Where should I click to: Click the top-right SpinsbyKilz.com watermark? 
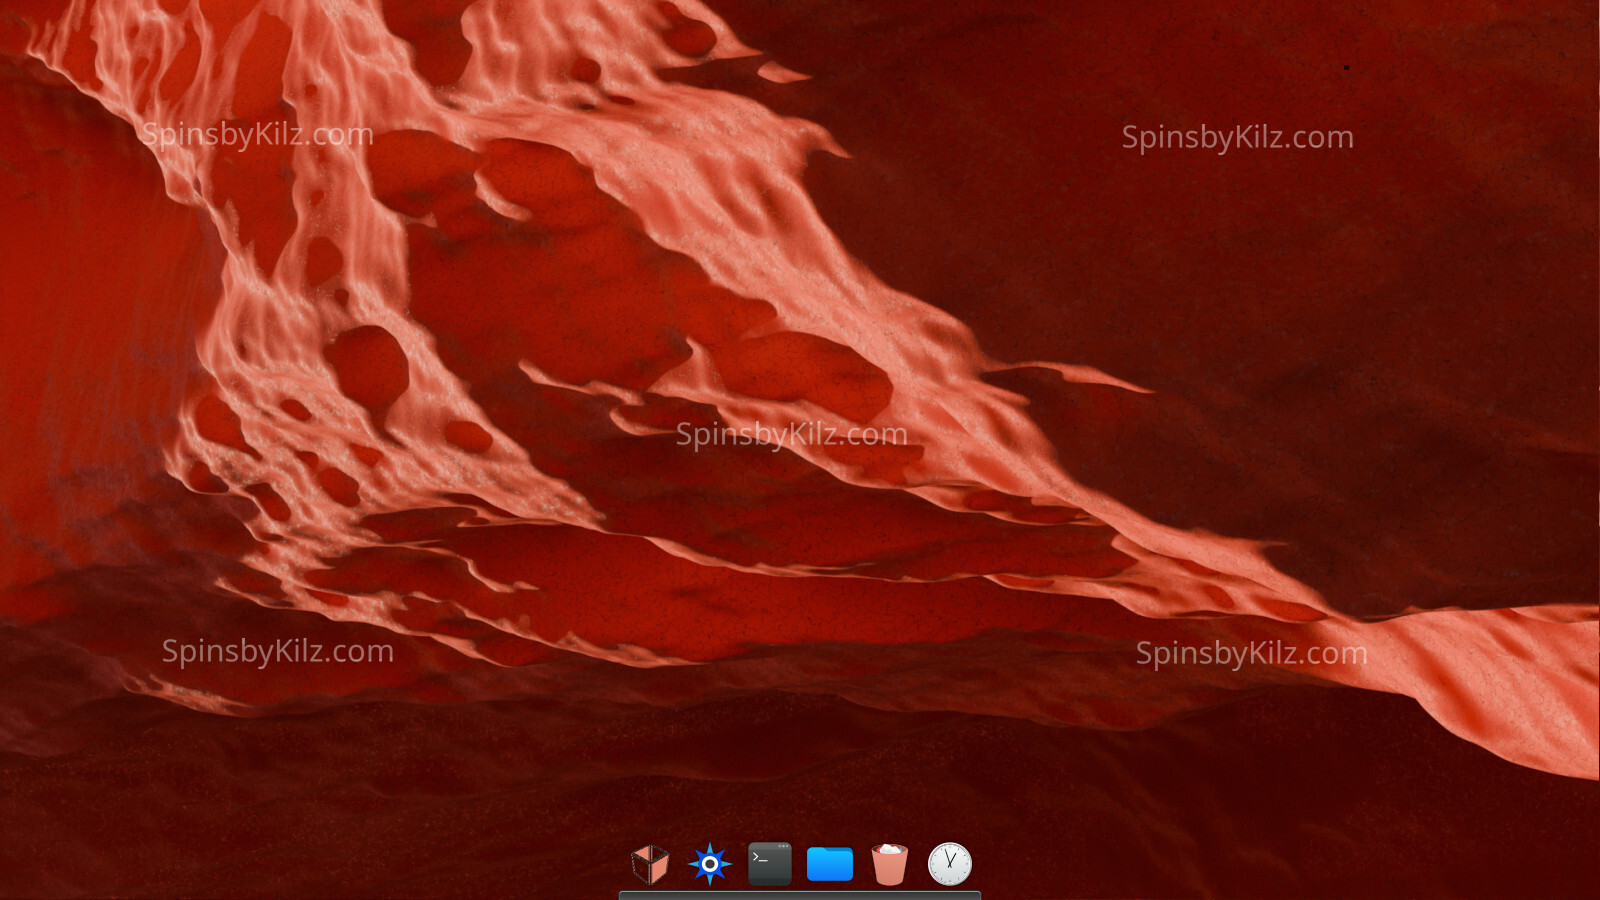click(x=1237, y=138)
